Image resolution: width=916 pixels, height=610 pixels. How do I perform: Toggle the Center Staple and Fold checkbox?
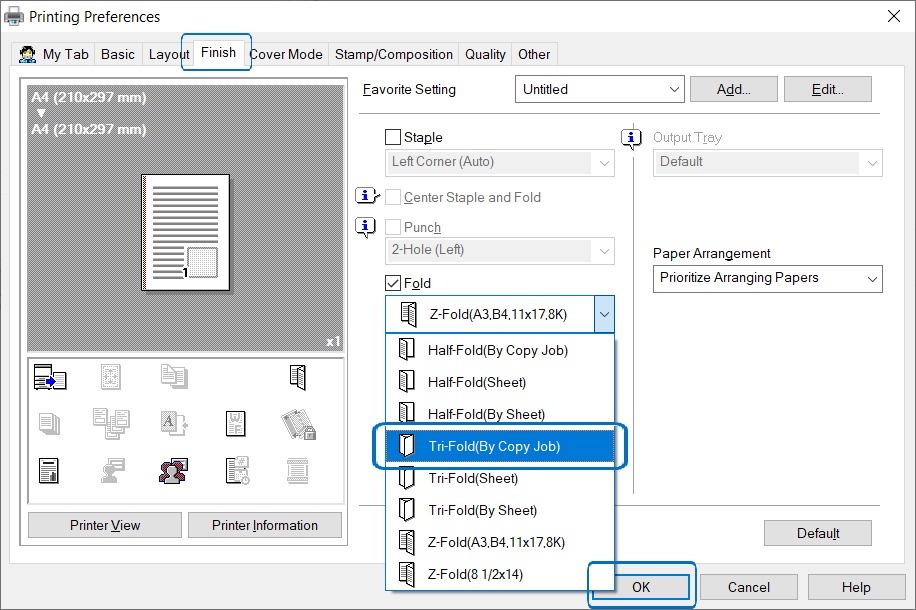tap(393, 197)
